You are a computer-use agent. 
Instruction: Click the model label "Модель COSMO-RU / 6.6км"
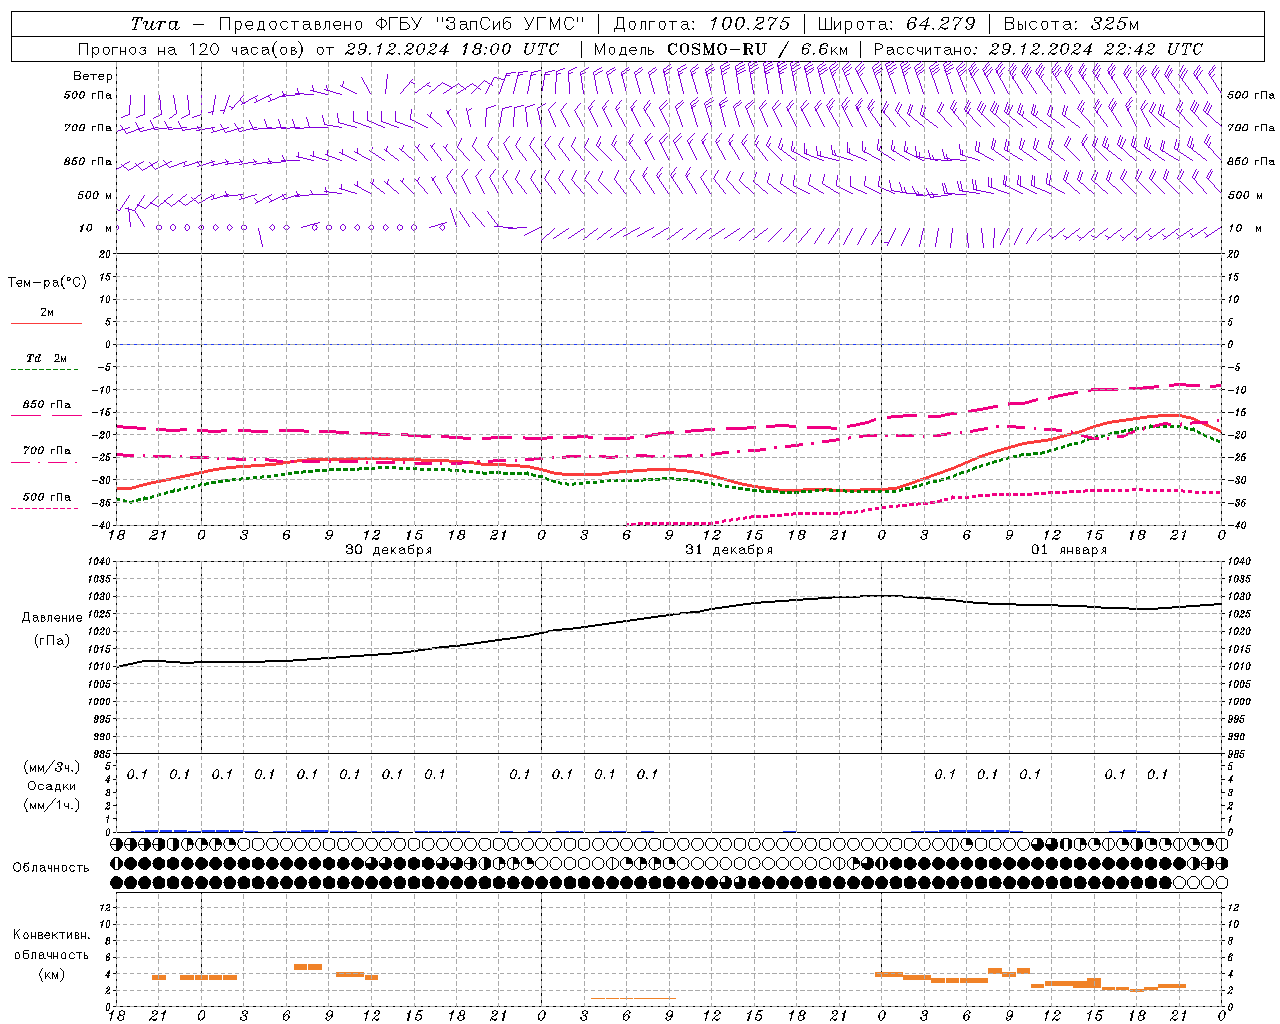click(x=721, y=49)
